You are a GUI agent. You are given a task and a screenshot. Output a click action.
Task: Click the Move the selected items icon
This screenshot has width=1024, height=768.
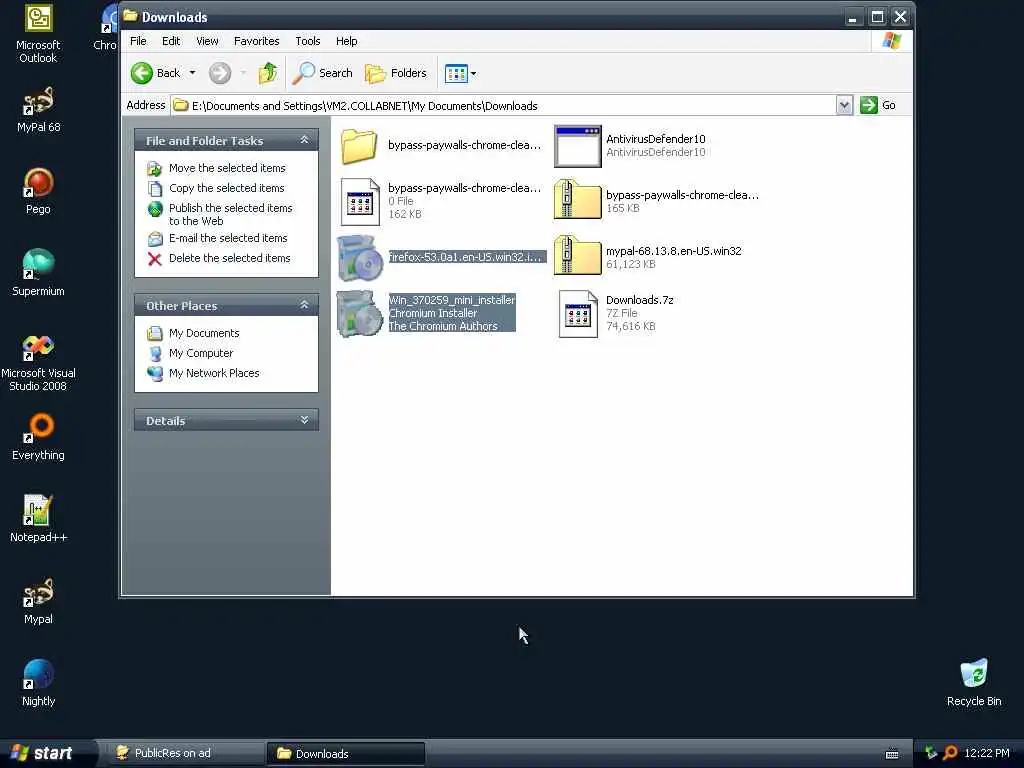point(155,168)
